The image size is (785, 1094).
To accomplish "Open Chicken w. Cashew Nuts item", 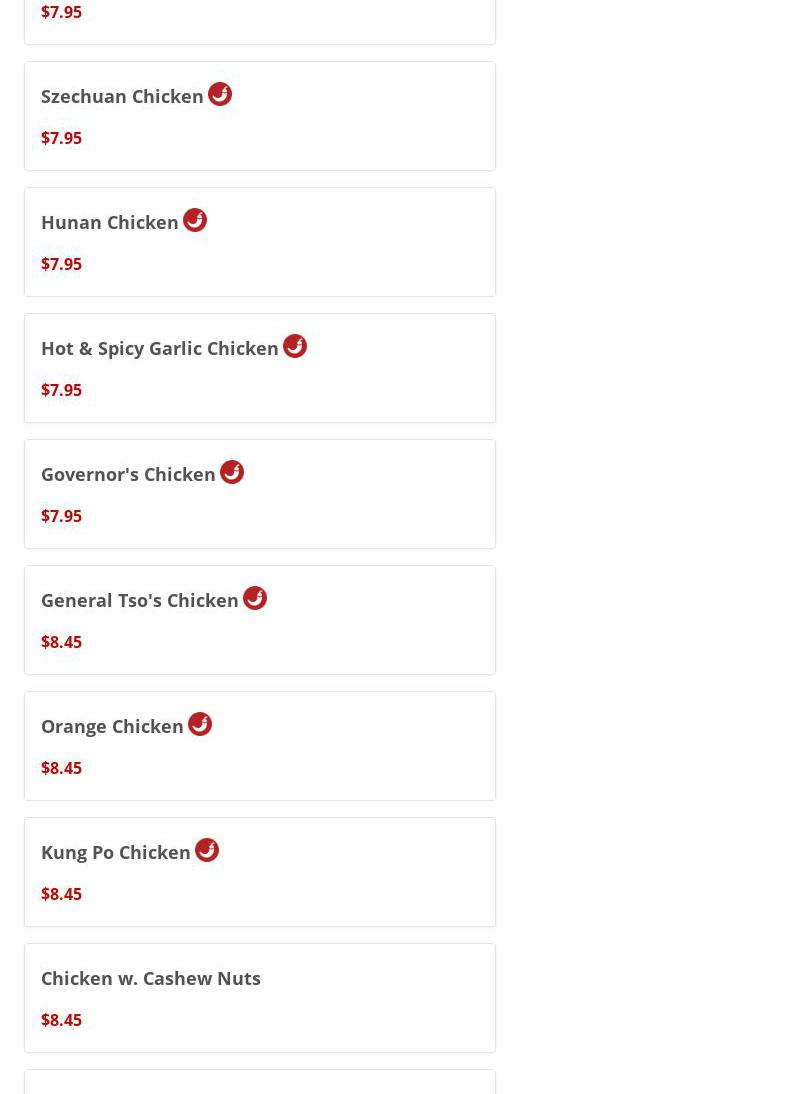I will [x=151, y=979].
